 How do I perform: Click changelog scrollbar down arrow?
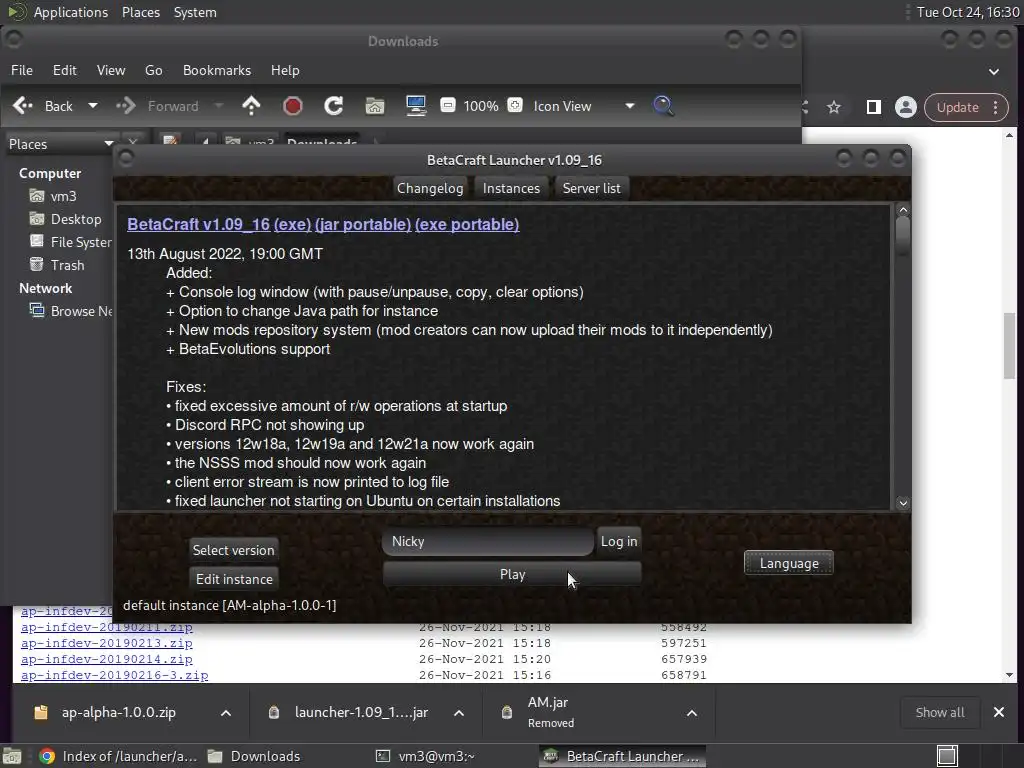pos(903,503)
